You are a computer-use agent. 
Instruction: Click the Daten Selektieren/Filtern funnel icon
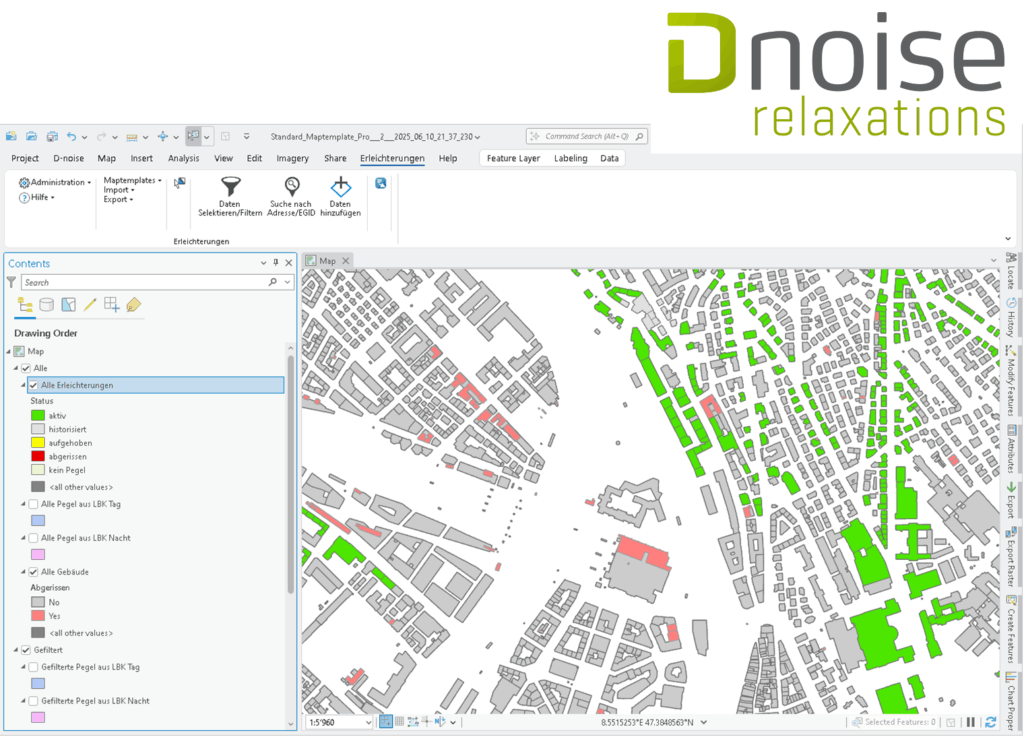pyautogui.click(x=231, y=187)
